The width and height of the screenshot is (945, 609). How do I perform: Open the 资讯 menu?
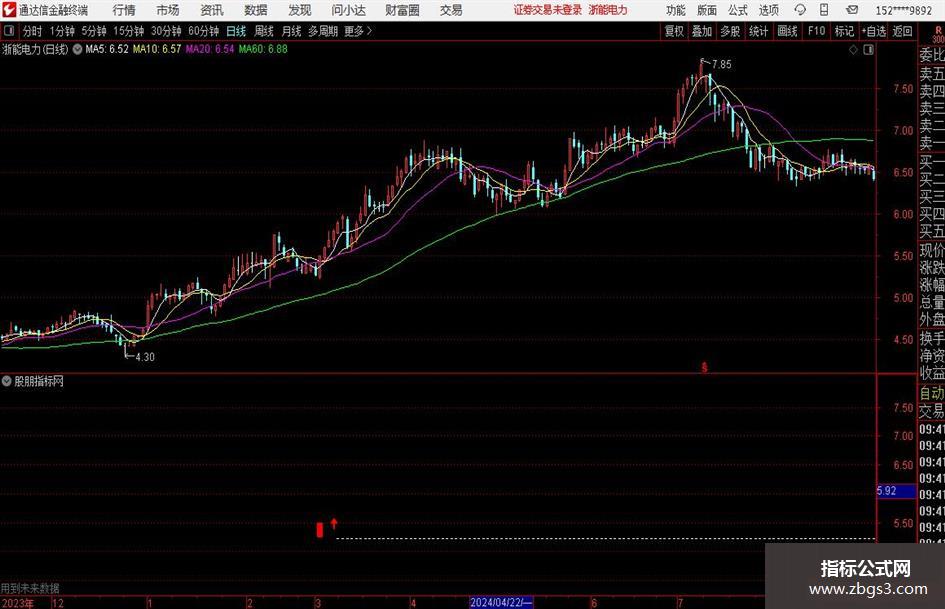212,10
